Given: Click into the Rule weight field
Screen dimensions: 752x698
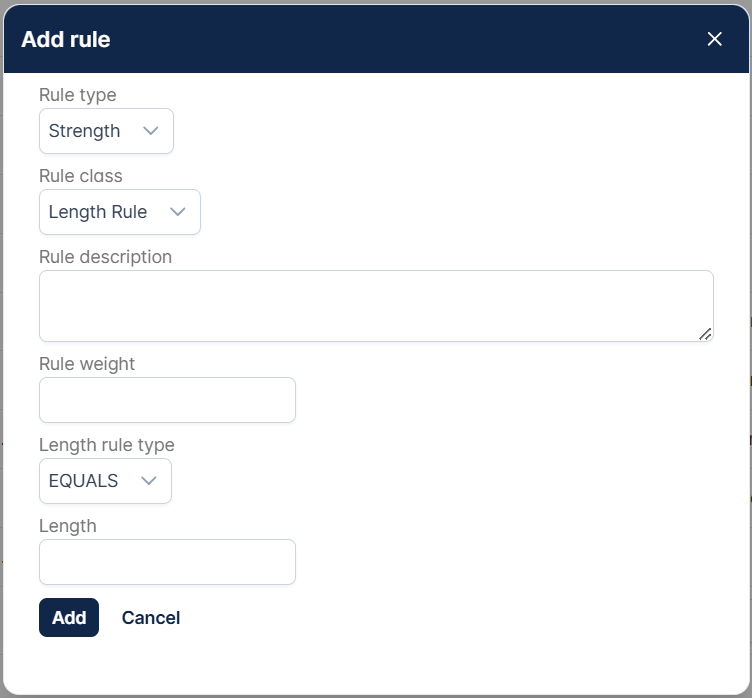Looking at the screenshot, I should [167, 400].
